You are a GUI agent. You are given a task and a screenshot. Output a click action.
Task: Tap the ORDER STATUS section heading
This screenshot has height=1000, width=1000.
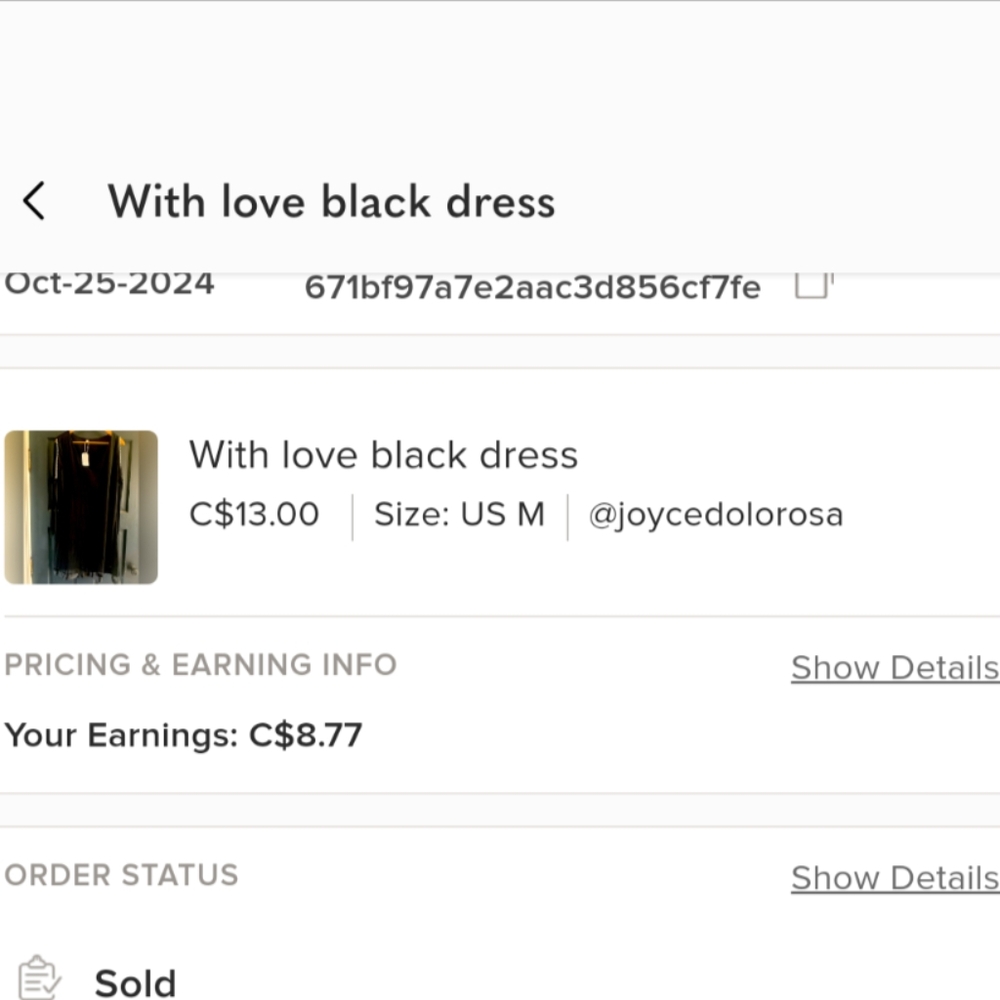[121, 875]
